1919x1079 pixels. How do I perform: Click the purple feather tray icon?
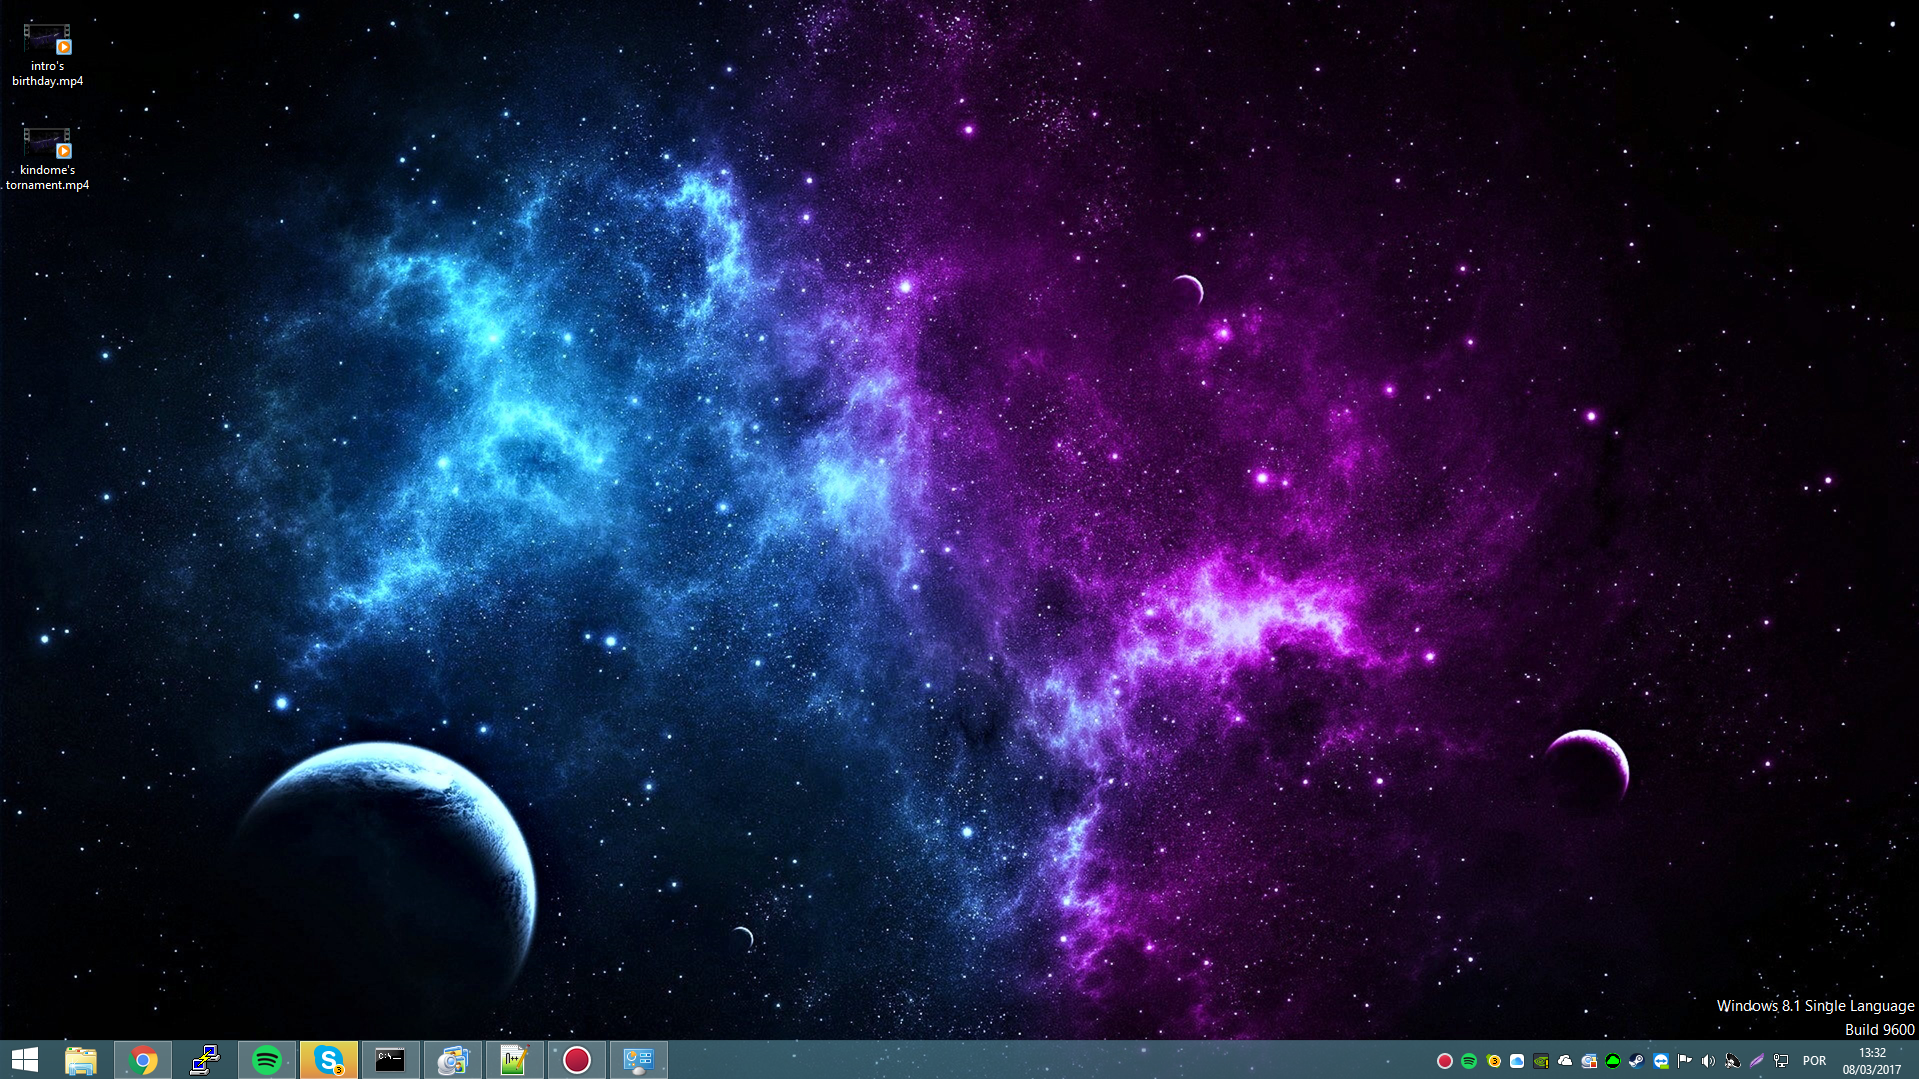click(1757, 1061)
